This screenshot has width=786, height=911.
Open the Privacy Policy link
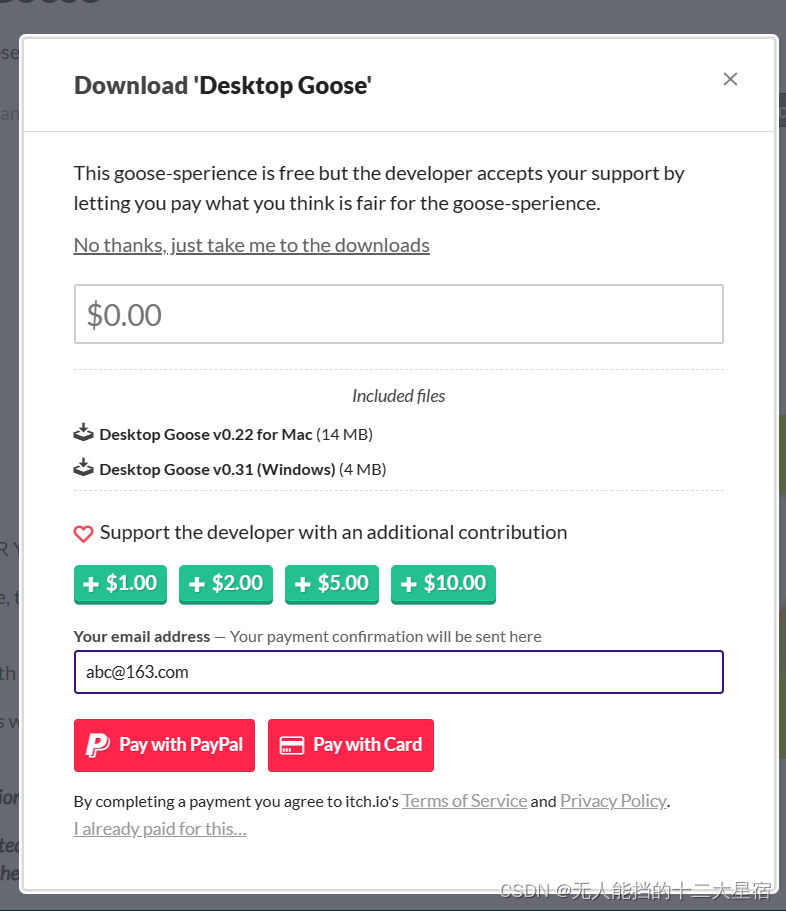(x=613, y=801)
